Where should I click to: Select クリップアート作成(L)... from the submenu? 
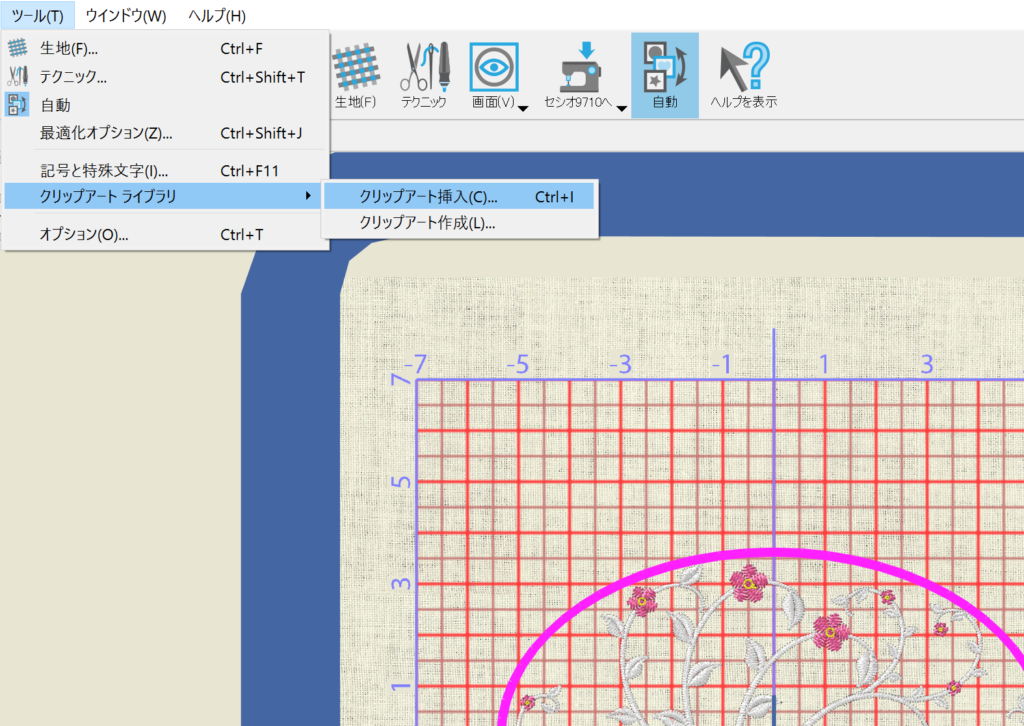coord(427,223)
